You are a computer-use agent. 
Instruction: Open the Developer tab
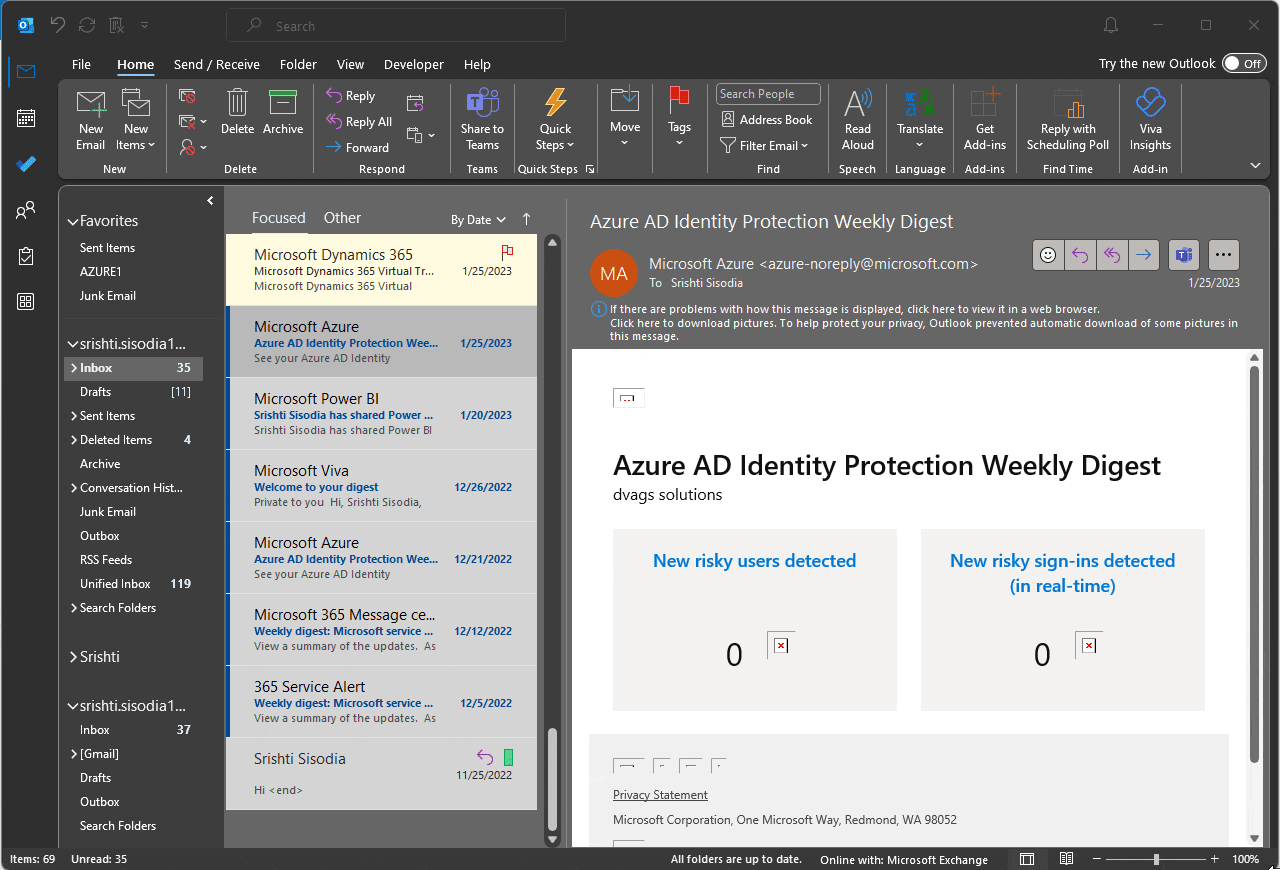coord(414,64)
